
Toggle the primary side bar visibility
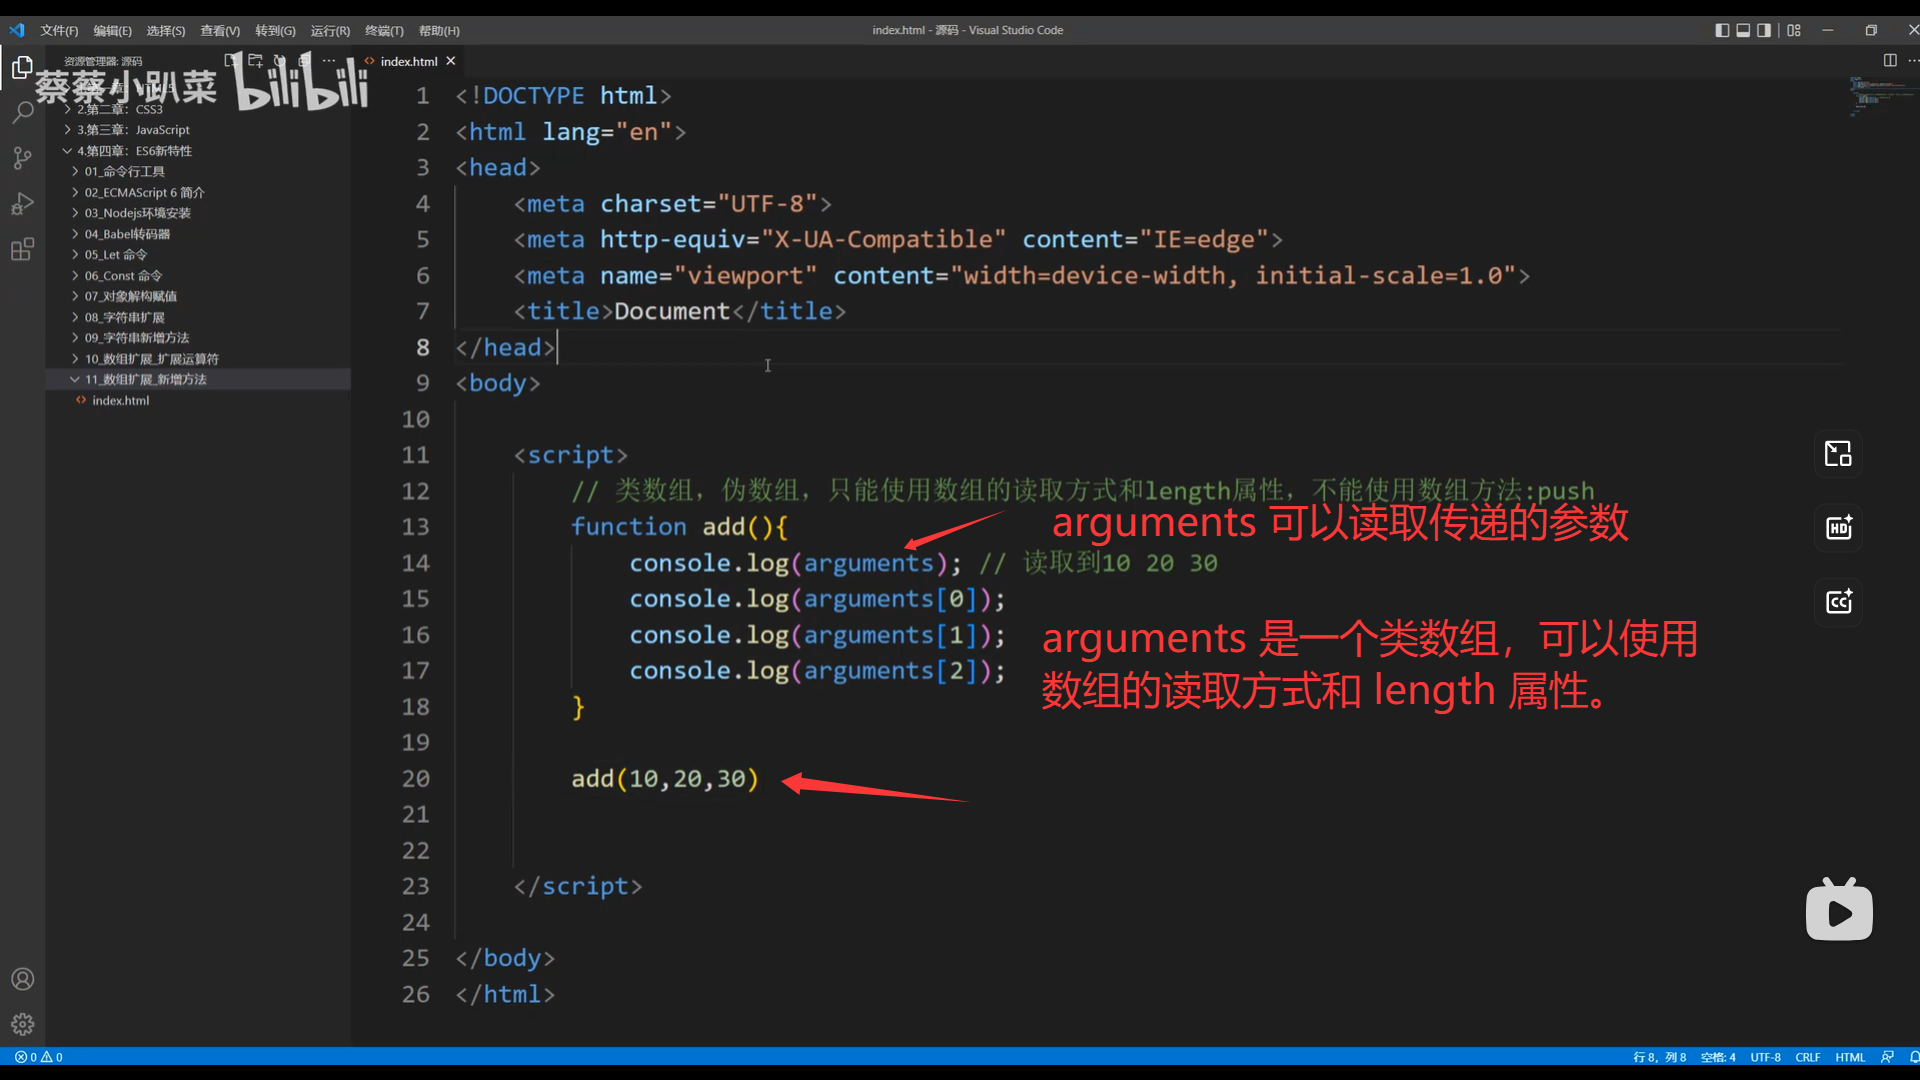coord(1722,30)
